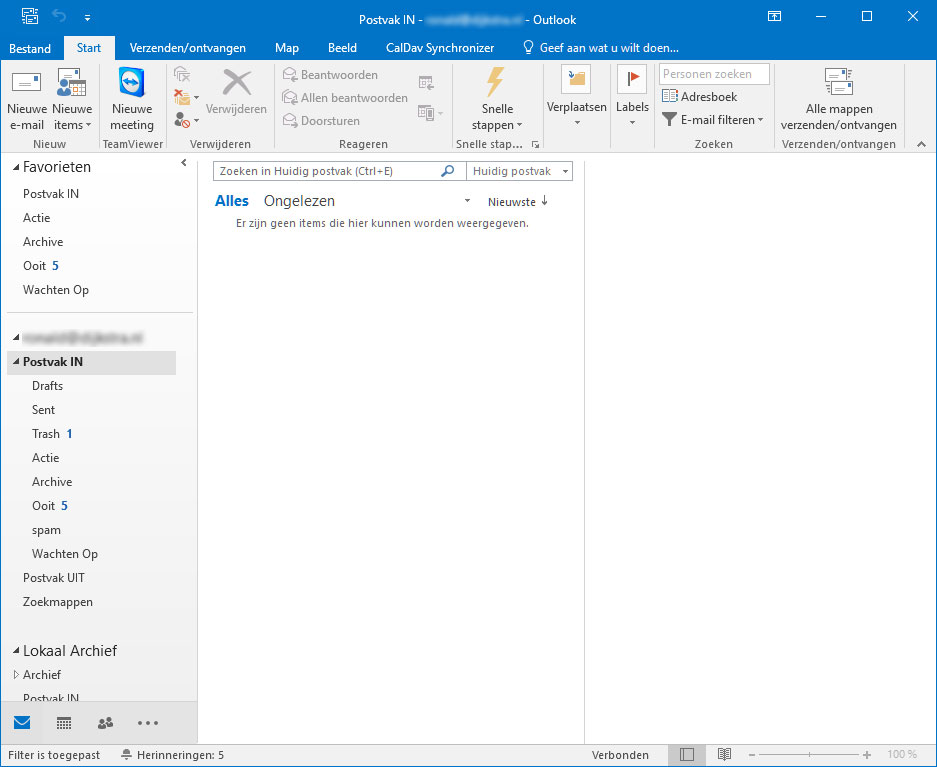
Task: Click Allen beantwoorden
Action: pos(345,97)
